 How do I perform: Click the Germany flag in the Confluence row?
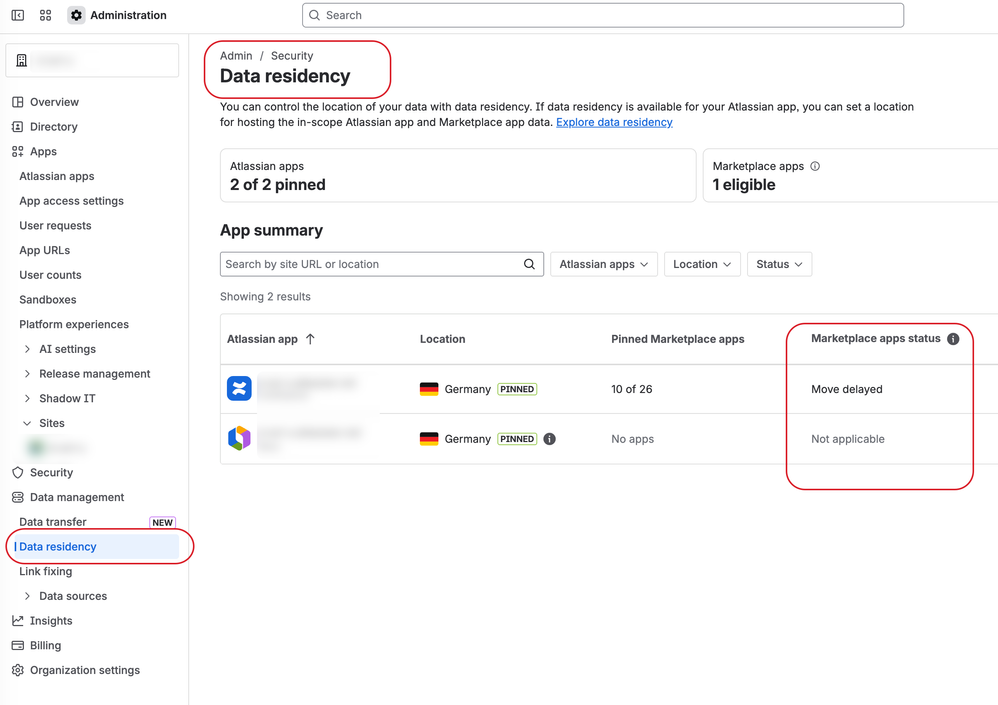pyautogui.click(x=429, y=389)
